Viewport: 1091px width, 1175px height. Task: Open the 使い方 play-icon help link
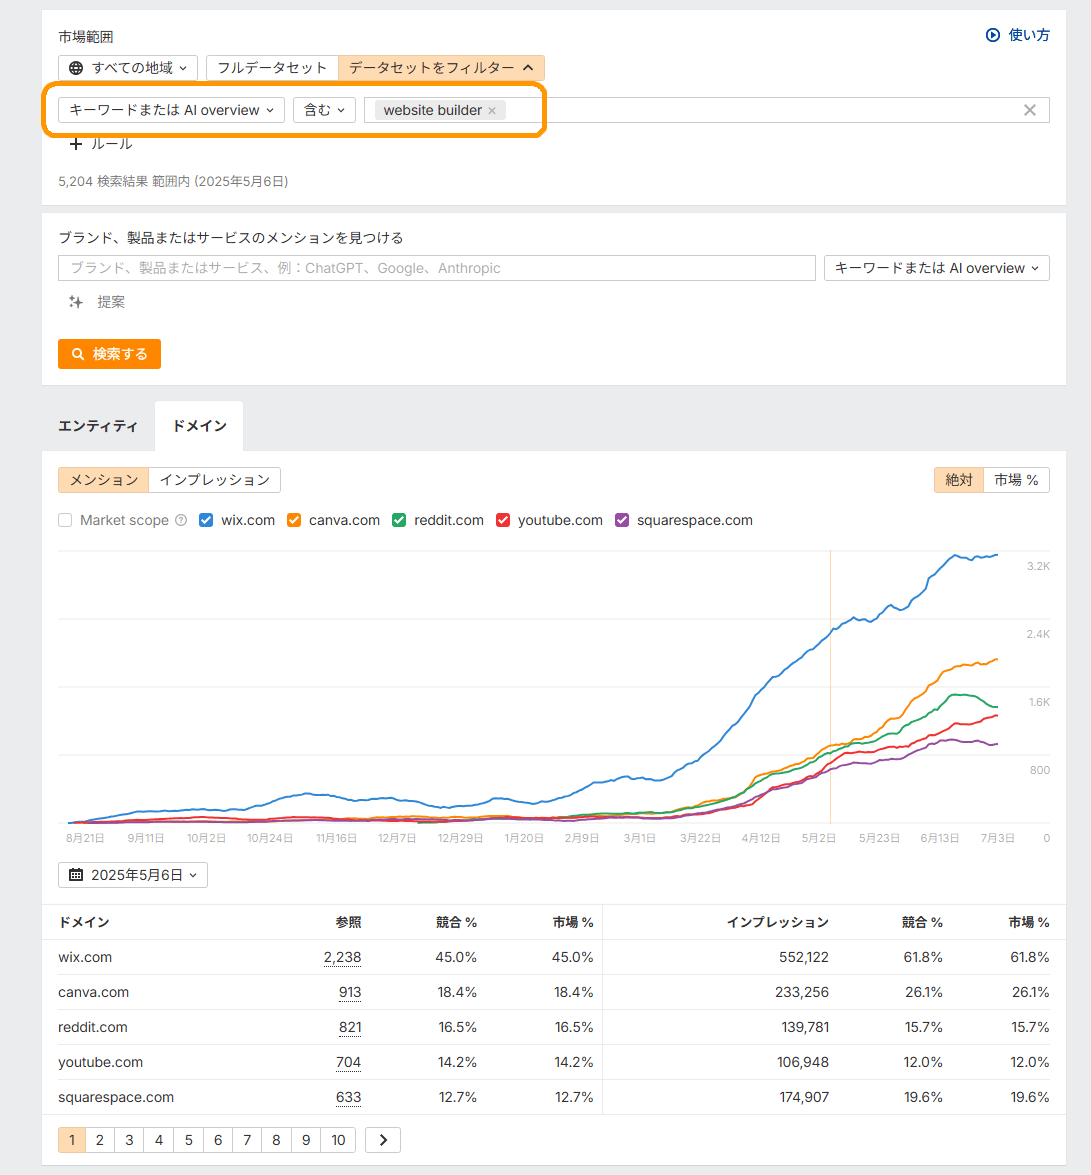1017,35
